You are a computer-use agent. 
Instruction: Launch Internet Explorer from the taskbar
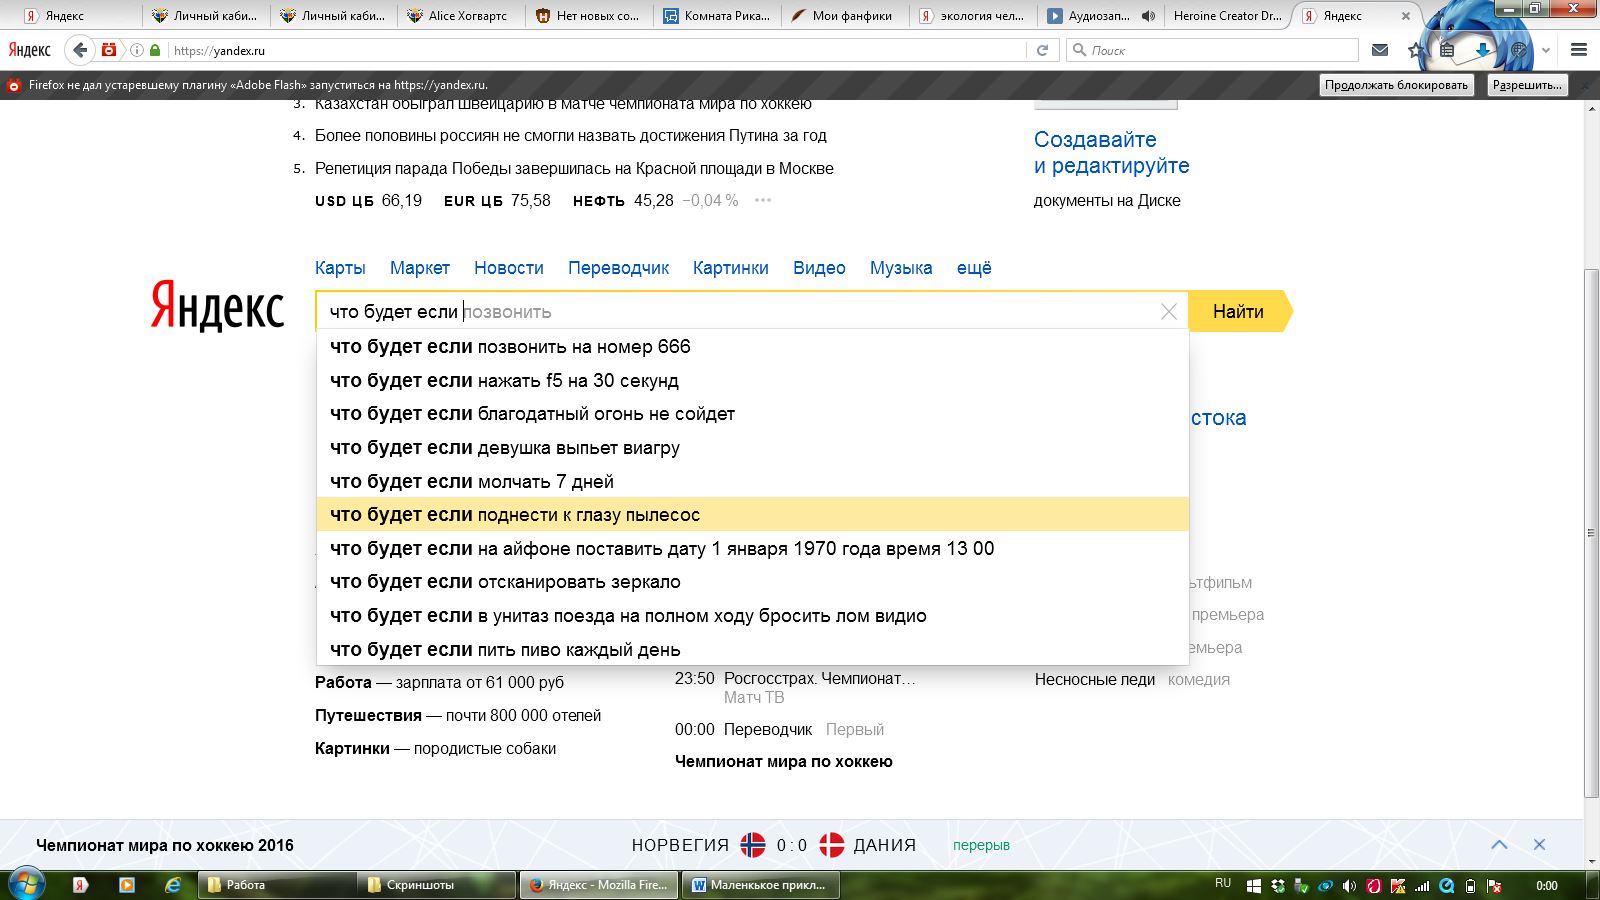point(173,885)
